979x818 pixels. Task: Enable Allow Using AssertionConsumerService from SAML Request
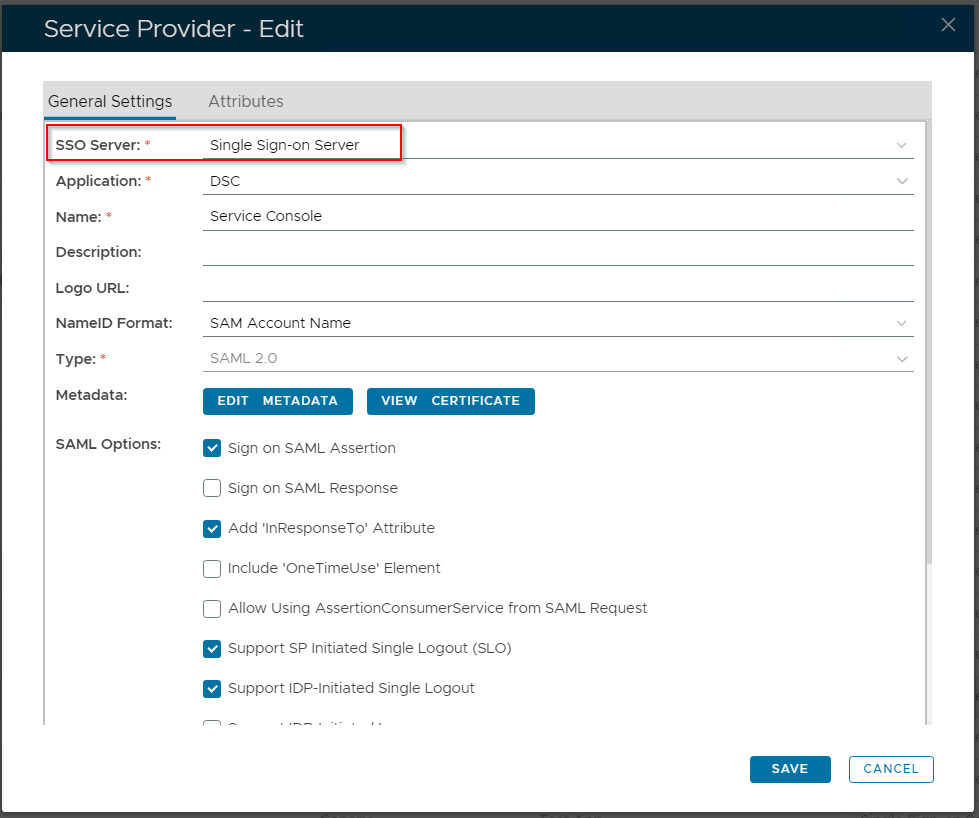pos(212,608)
